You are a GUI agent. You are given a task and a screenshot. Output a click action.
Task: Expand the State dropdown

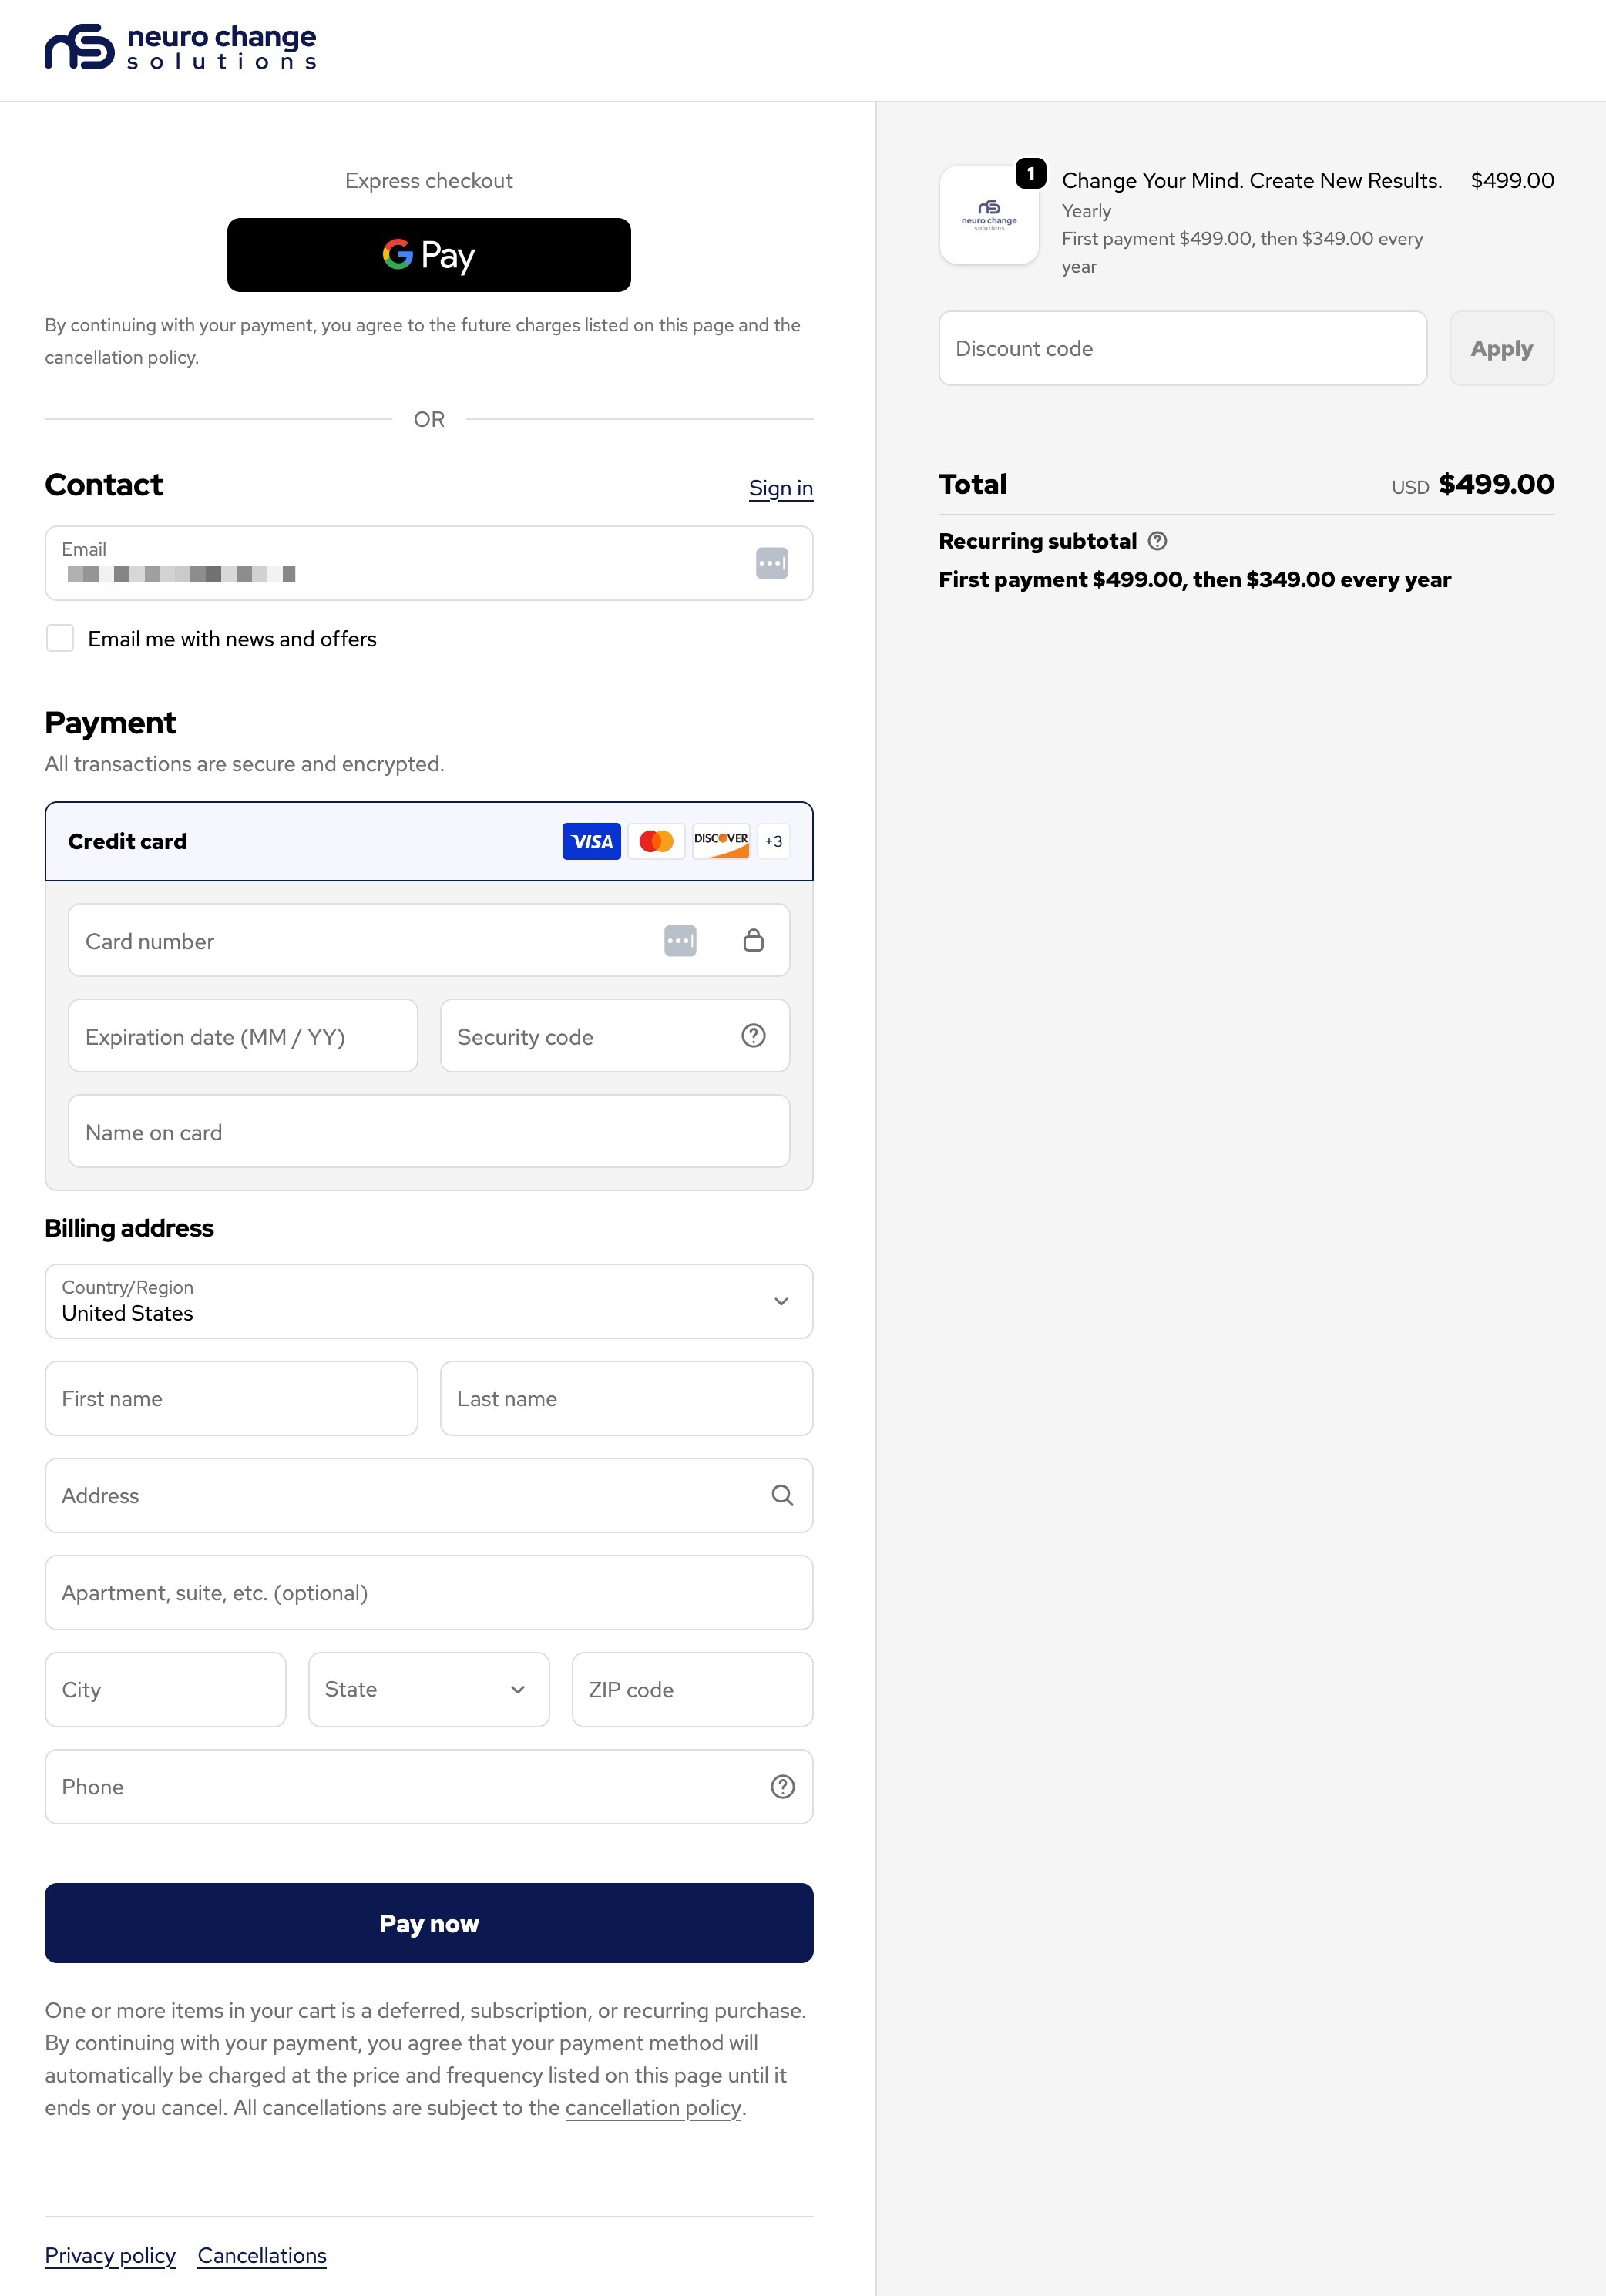[x=429, y=1689]
